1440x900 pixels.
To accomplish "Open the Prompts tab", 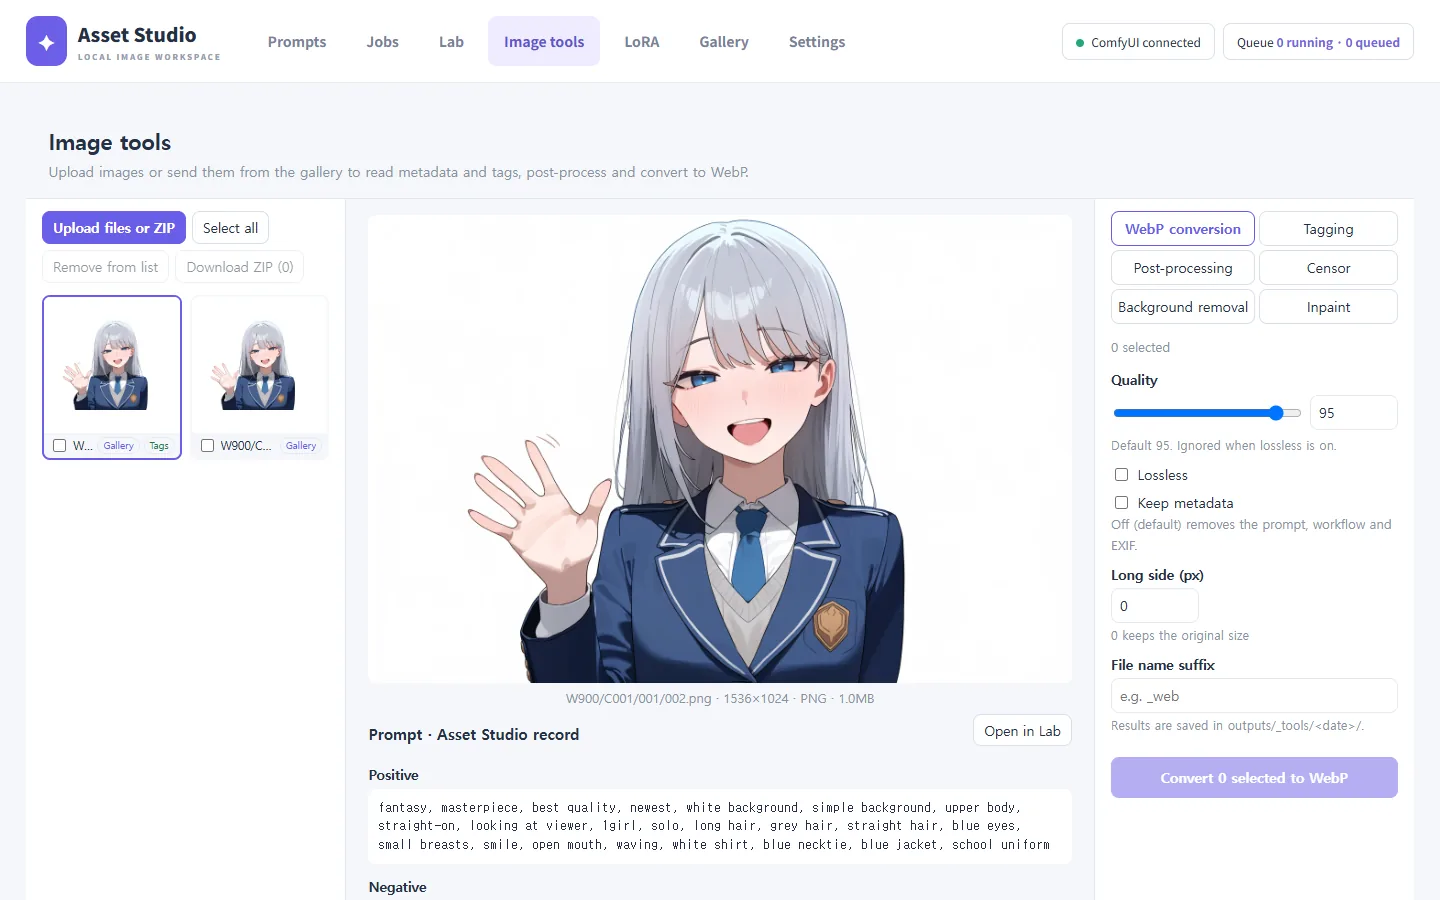I will pyautogui.click(x=297, y=42).
